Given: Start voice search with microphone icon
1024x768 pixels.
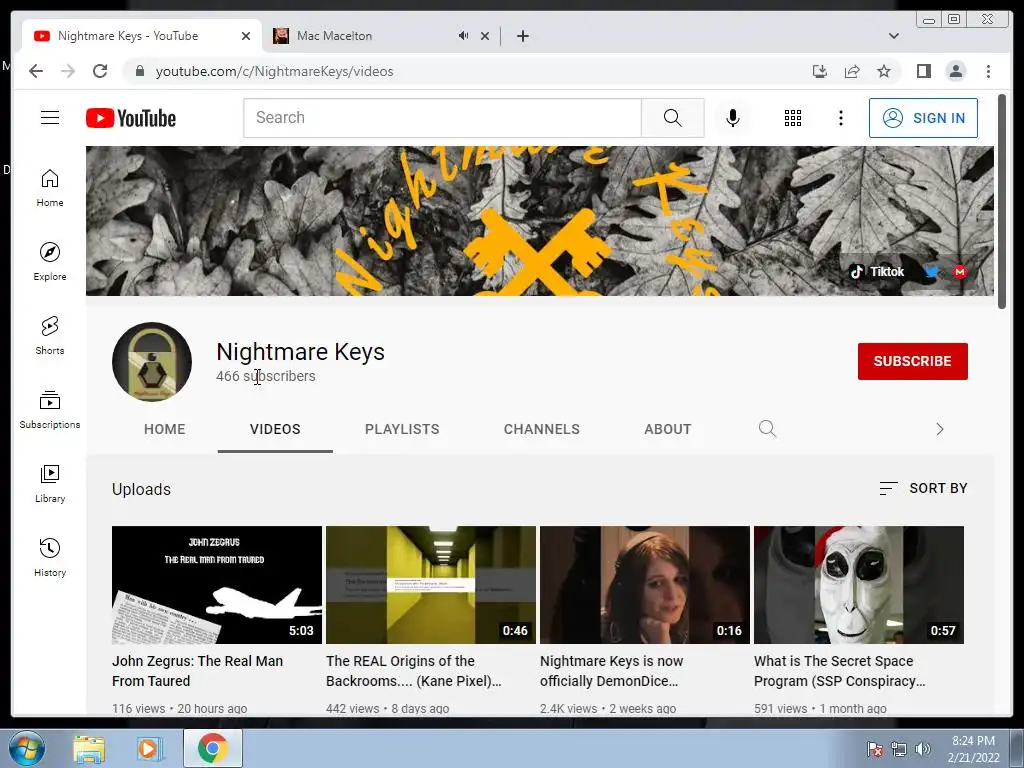Looking at the screenshot, I should pos(733,118).
